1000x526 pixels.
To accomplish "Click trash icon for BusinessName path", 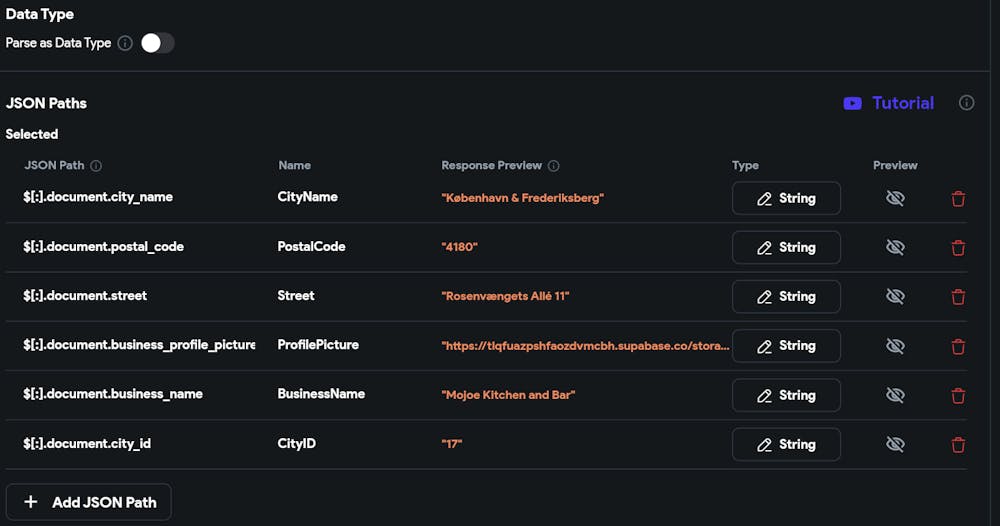I will [958, 395].
